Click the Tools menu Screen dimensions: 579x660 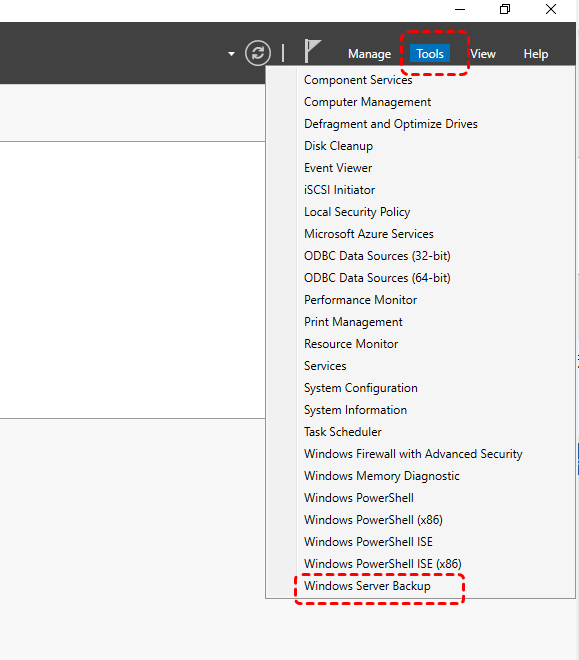(430, 54)
